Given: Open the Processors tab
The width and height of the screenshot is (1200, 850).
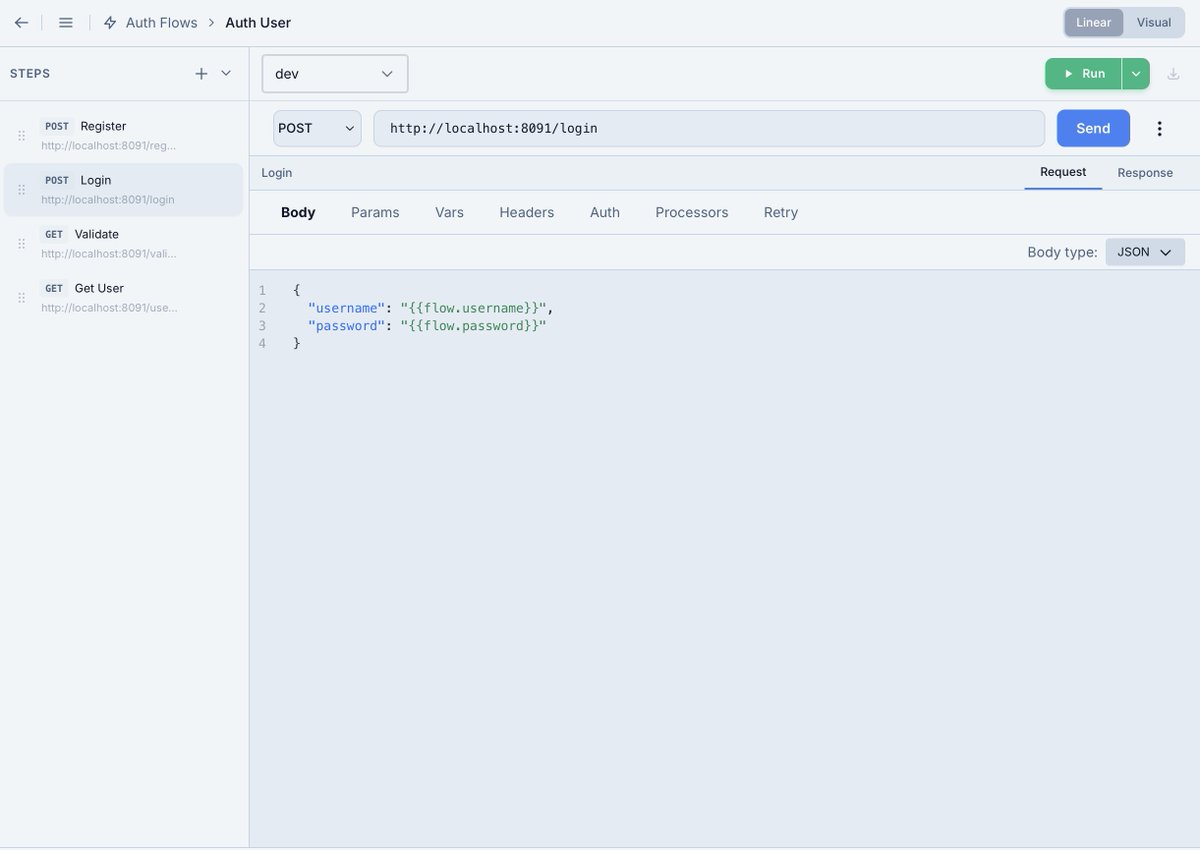Looking at the screenshot, I should (x=692, y=212).
